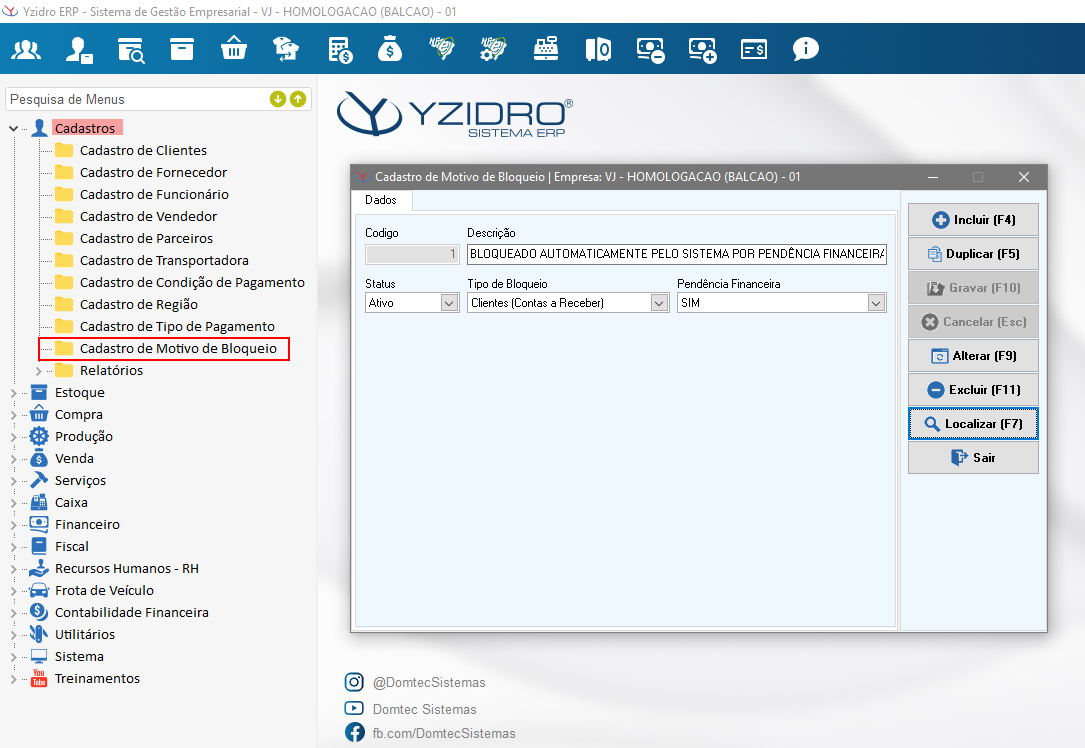Viewport: 1085px width, 748px height.
Task: Open Cadastro de Região menu item
Action: click(138, 304)
